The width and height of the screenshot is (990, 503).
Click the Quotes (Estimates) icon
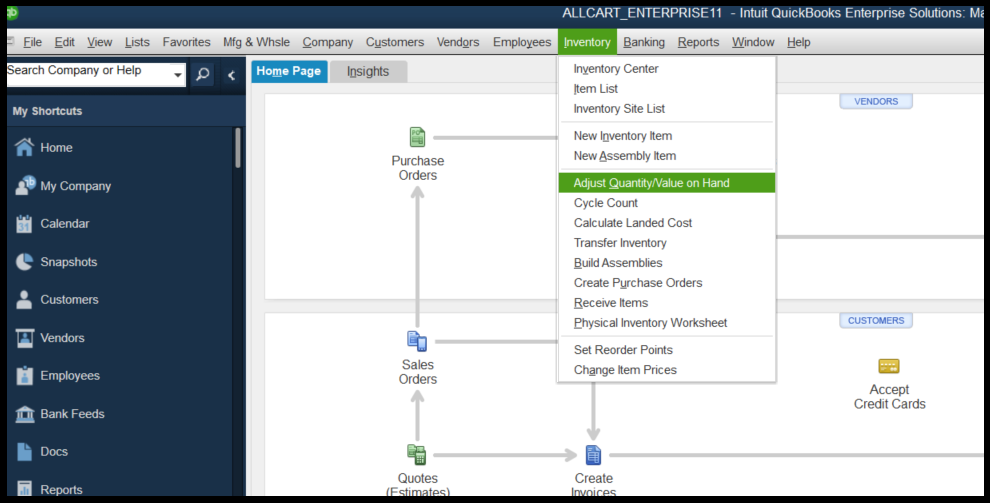coord(417,455)
